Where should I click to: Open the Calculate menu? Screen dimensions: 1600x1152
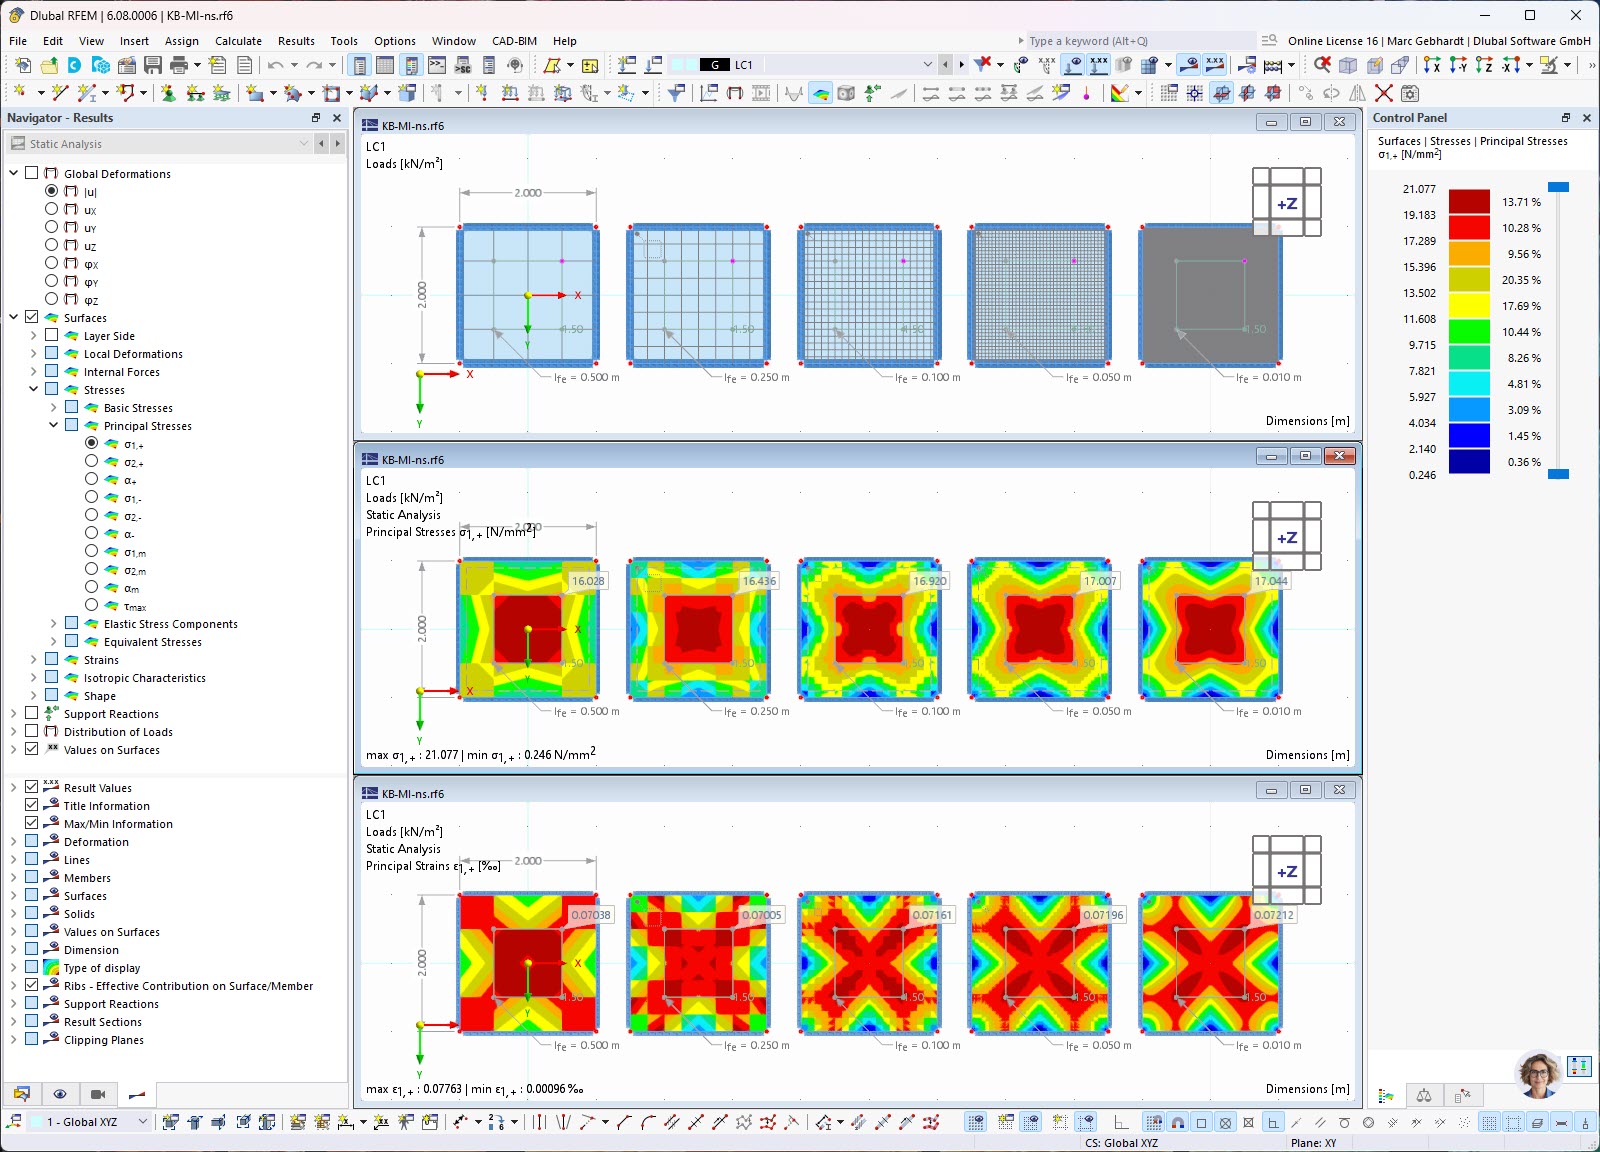click(238, 41)
